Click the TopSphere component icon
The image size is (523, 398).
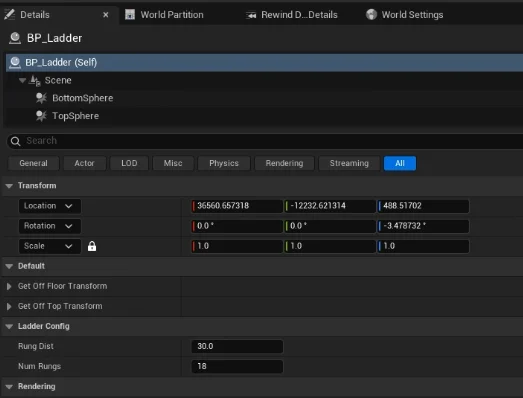click(x=41, y=116)
